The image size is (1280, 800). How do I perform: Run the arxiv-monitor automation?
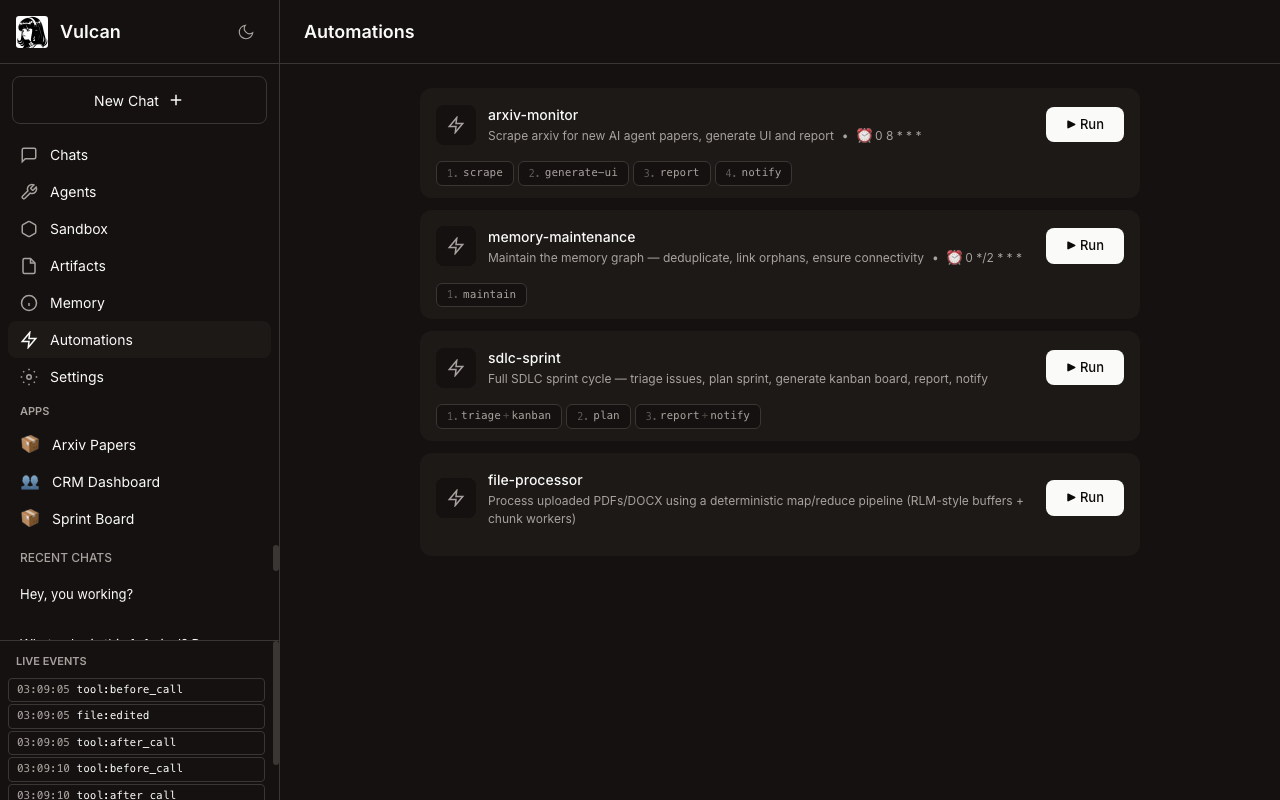pos(1084,125)
